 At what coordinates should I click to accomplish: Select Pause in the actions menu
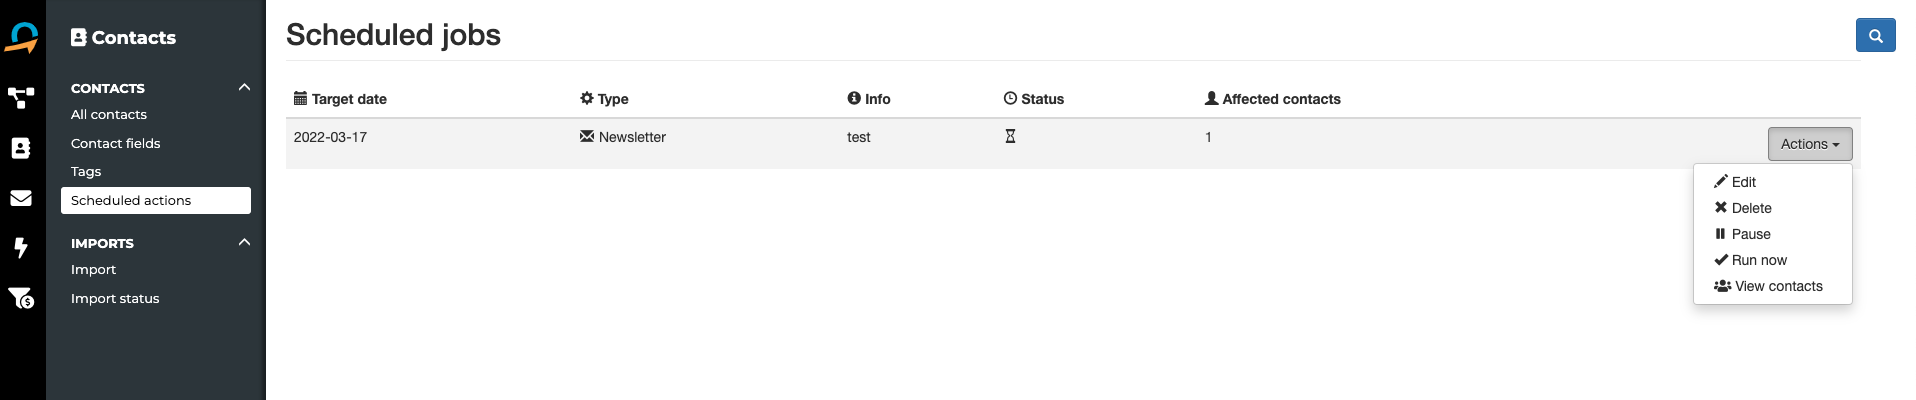tap(1742, 234)
